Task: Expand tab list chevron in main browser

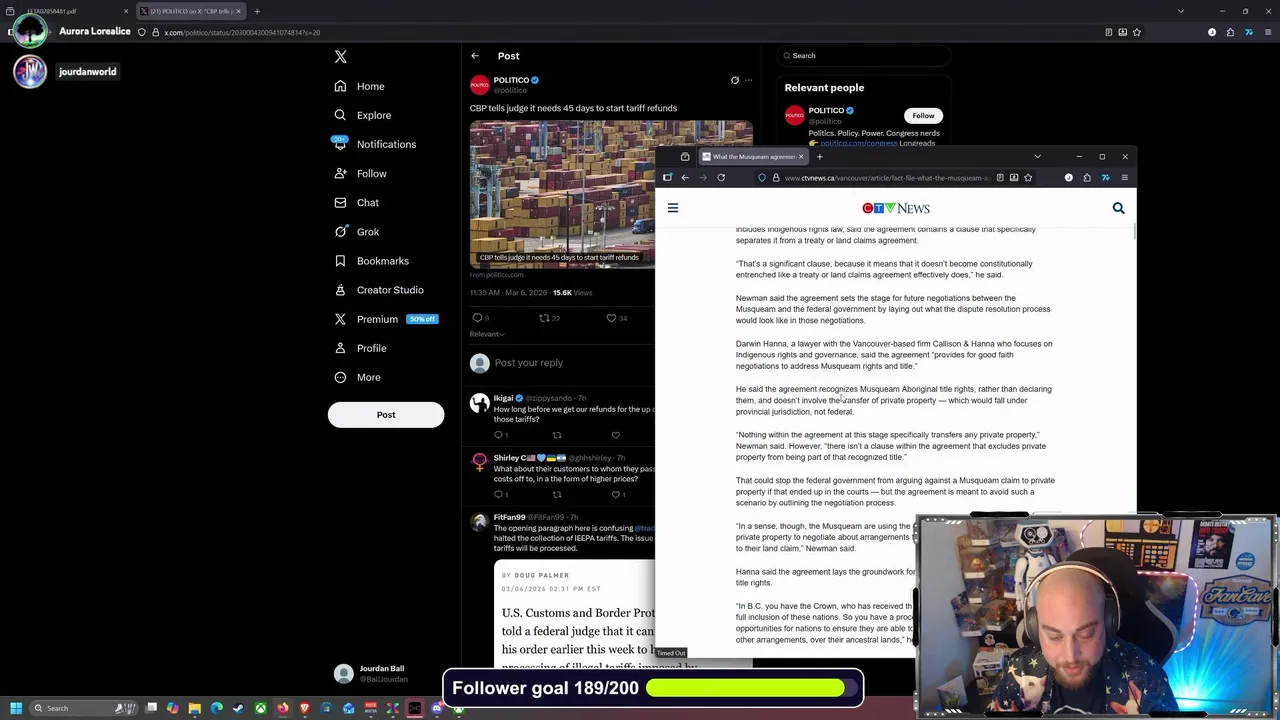Action: [1181, 11]
